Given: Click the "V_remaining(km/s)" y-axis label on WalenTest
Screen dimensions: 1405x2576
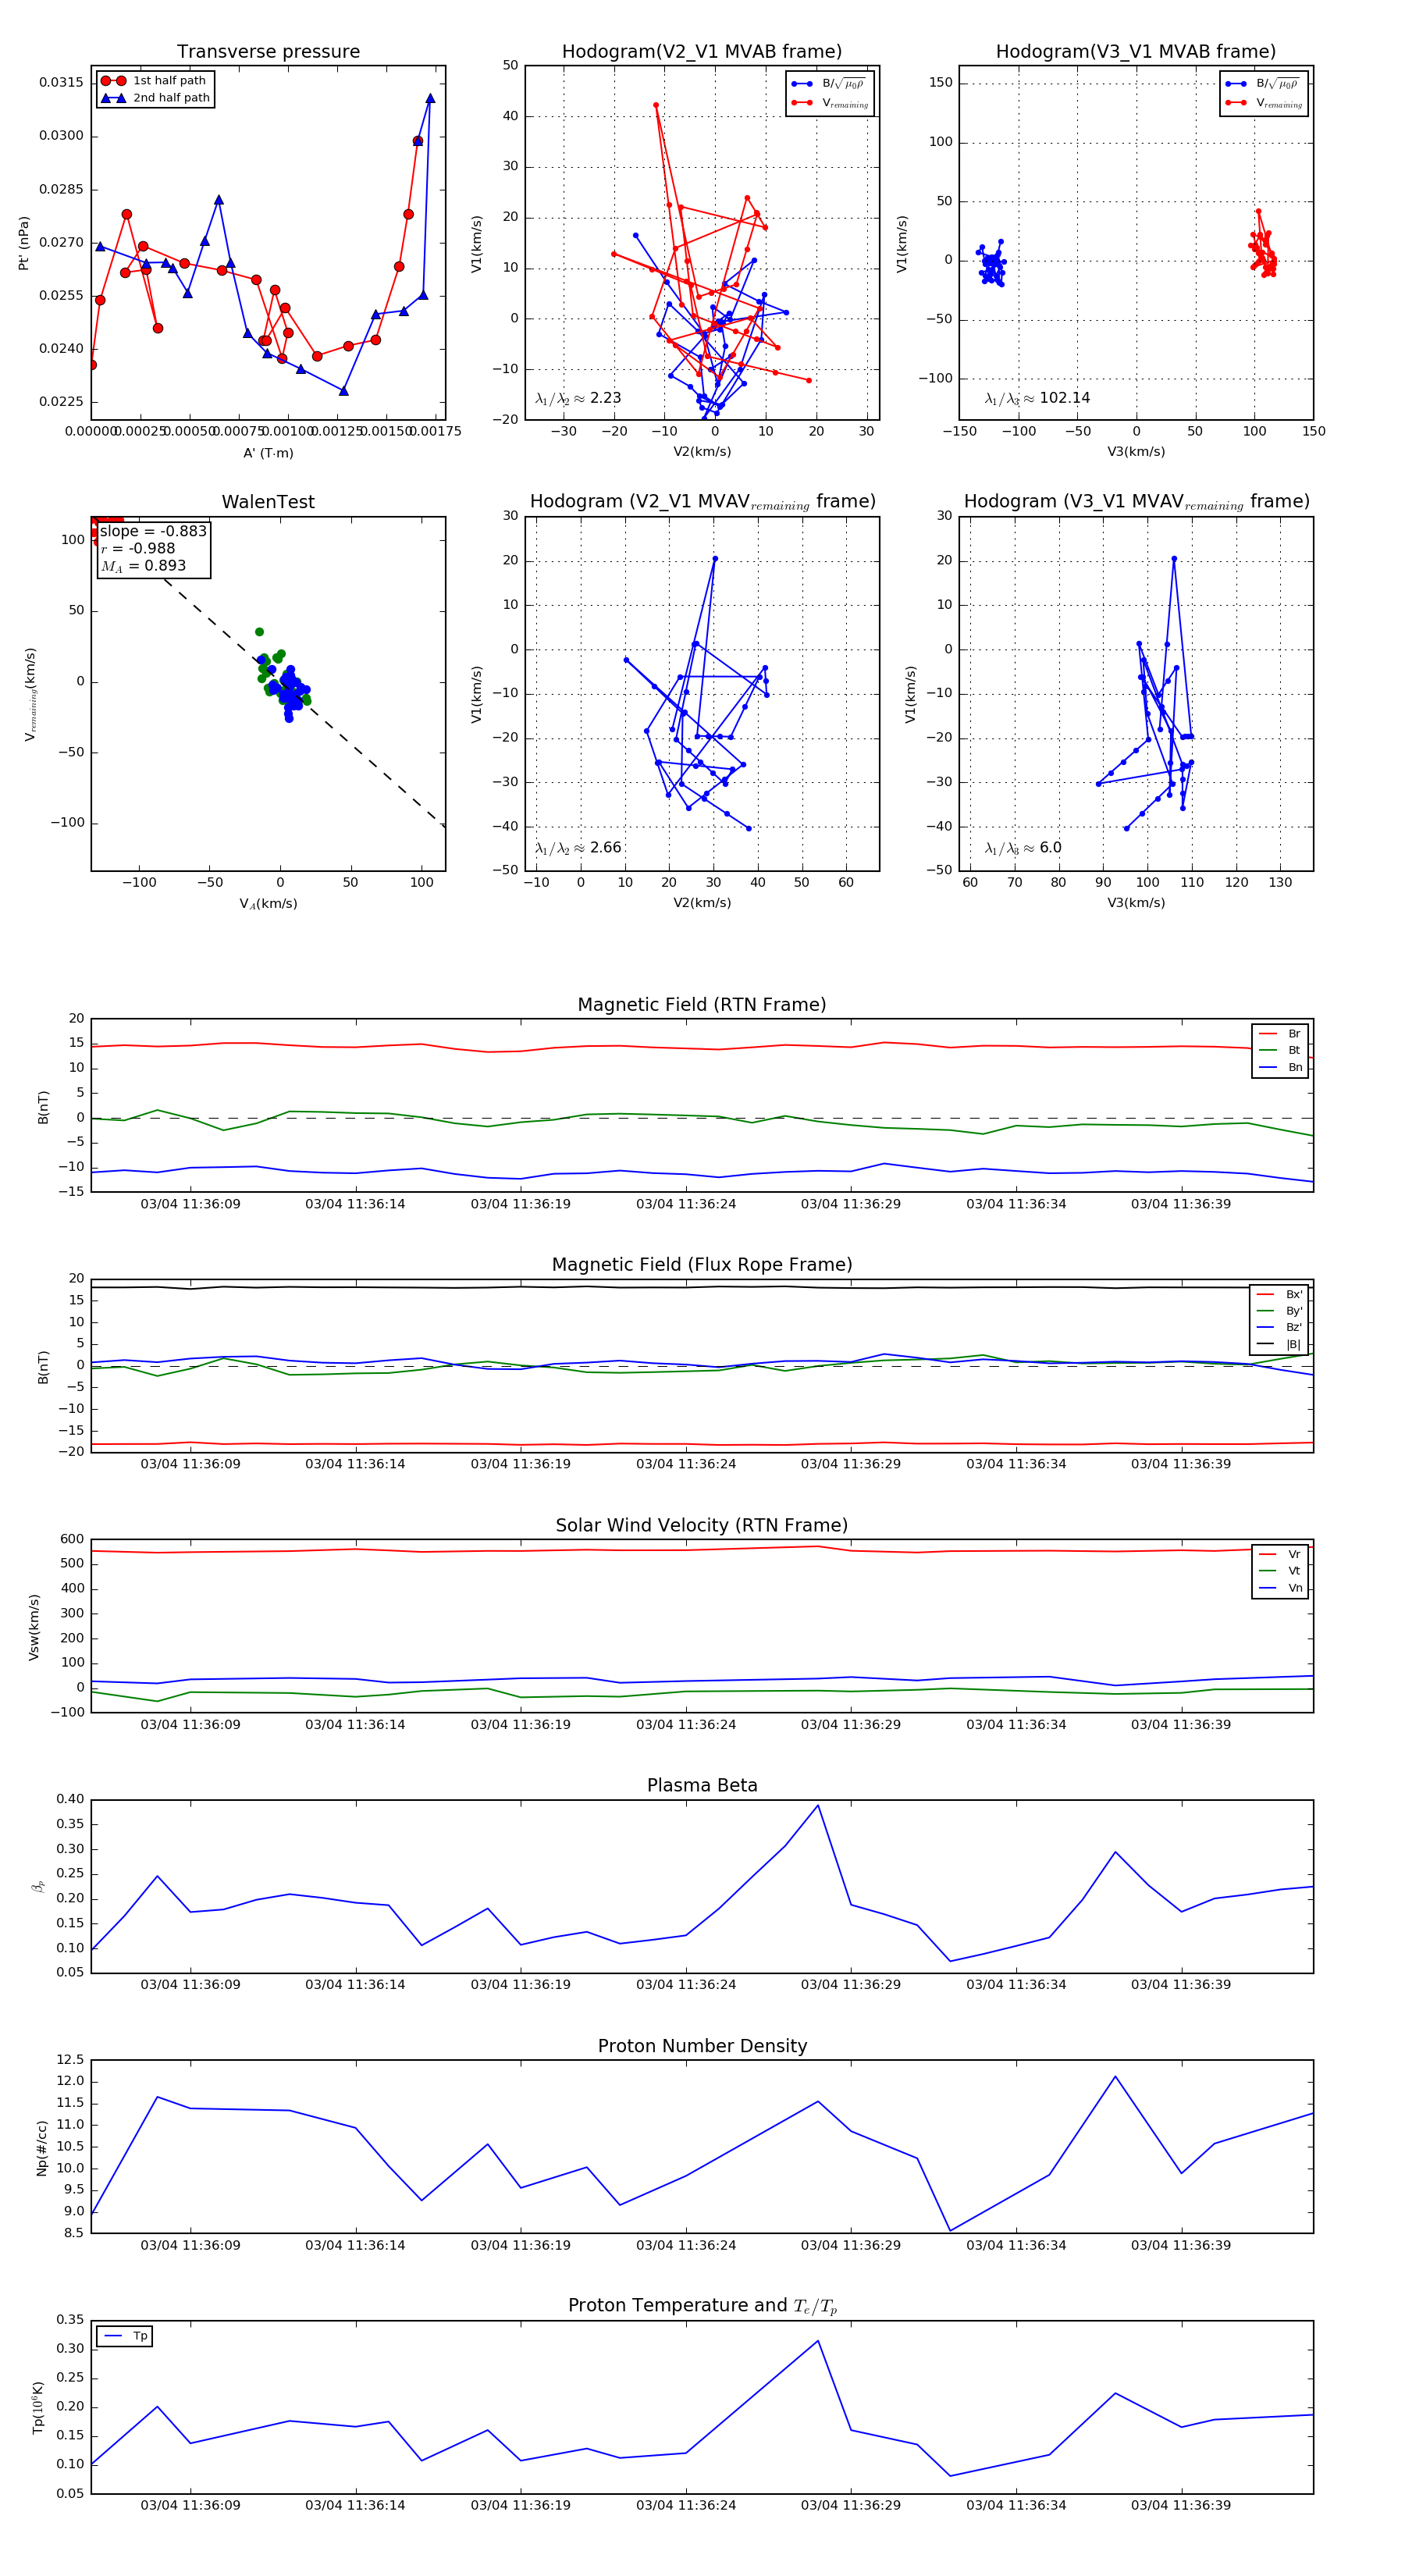Looking at the screenshot, I should coord(30,694).
